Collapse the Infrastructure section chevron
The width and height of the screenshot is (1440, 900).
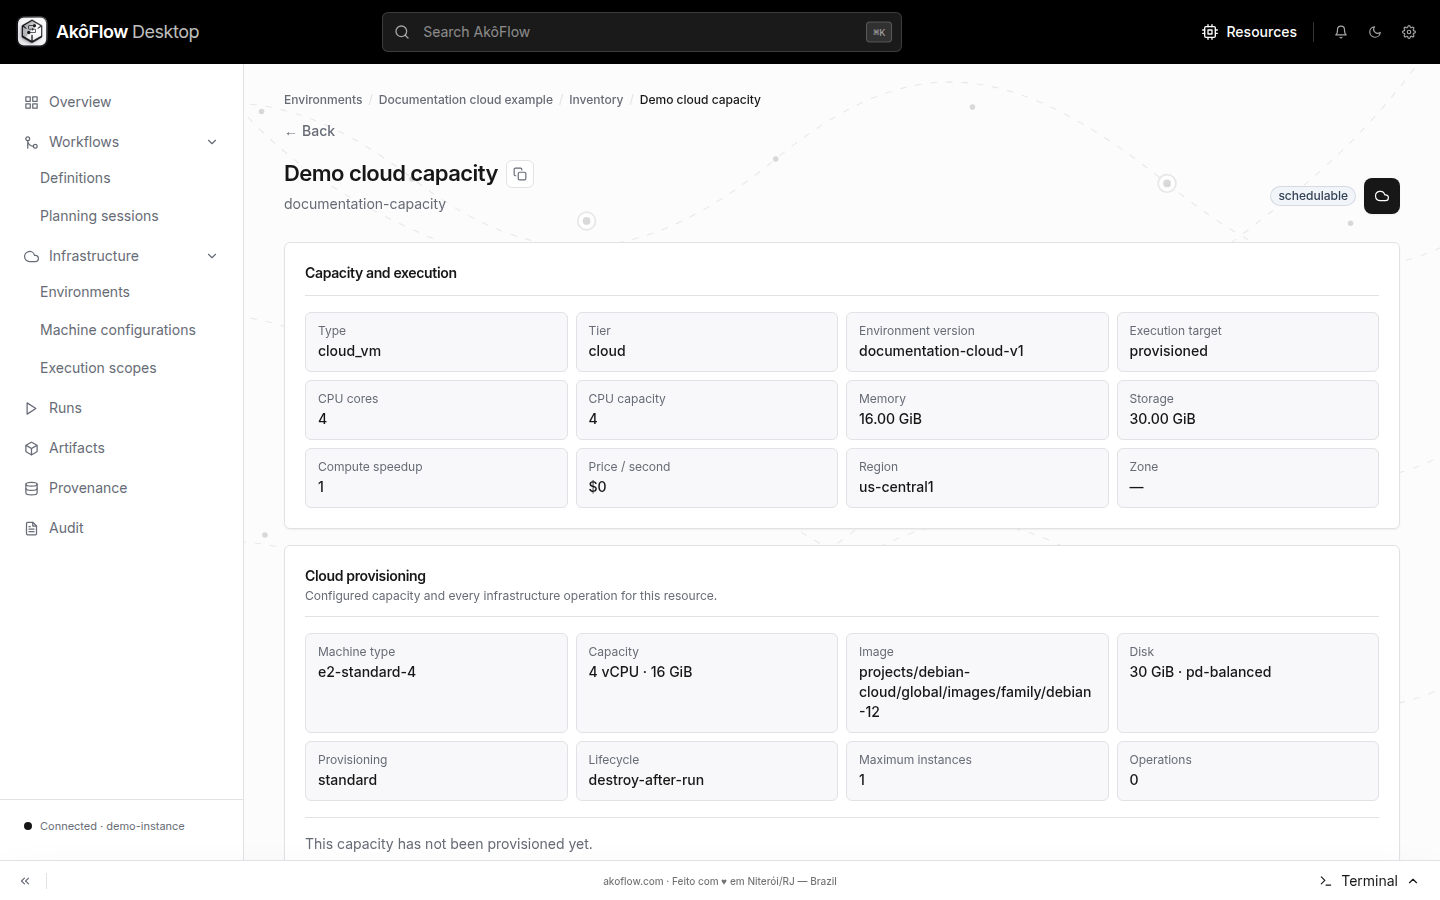point(212,256)
